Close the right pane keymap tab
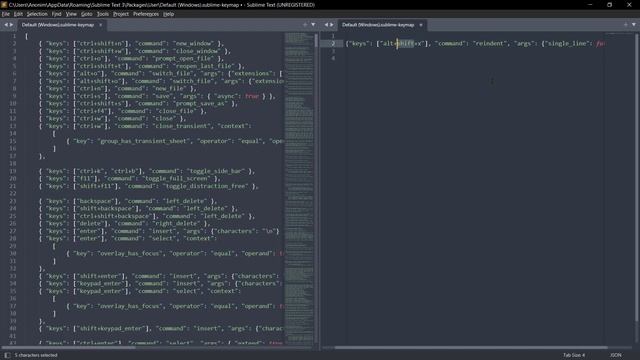Screen dimensions: 640x360 pyautogui.click(x=421, y=25)
